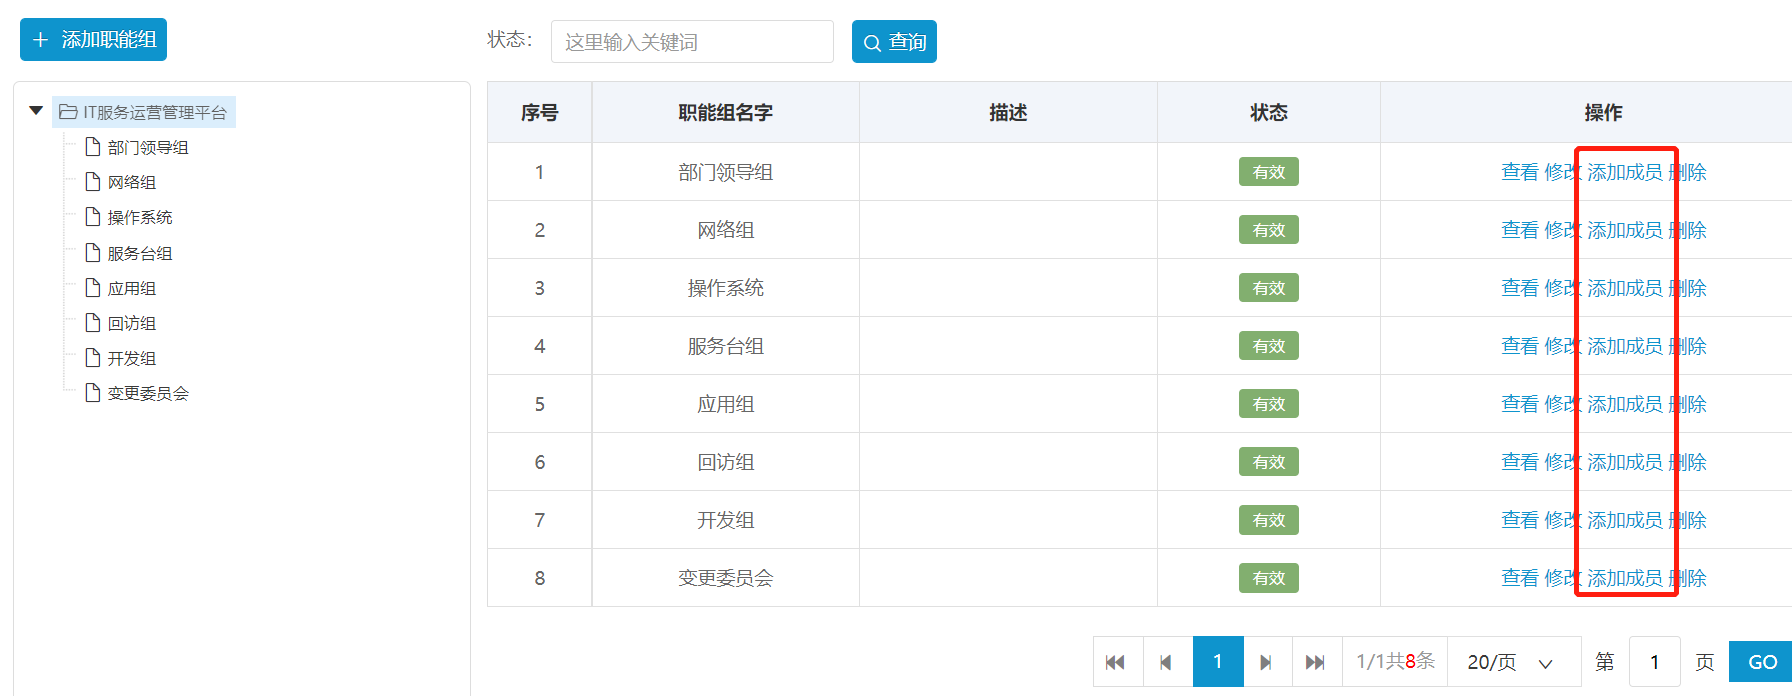Select 网络组 in the left tree
The width and height of the screenshot is (1792, 696).
tap(132, 182)
